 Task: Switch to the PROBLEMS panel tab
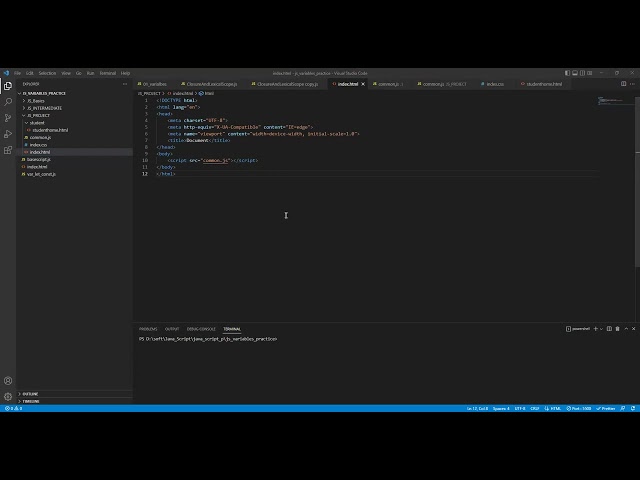pos(148,329)
